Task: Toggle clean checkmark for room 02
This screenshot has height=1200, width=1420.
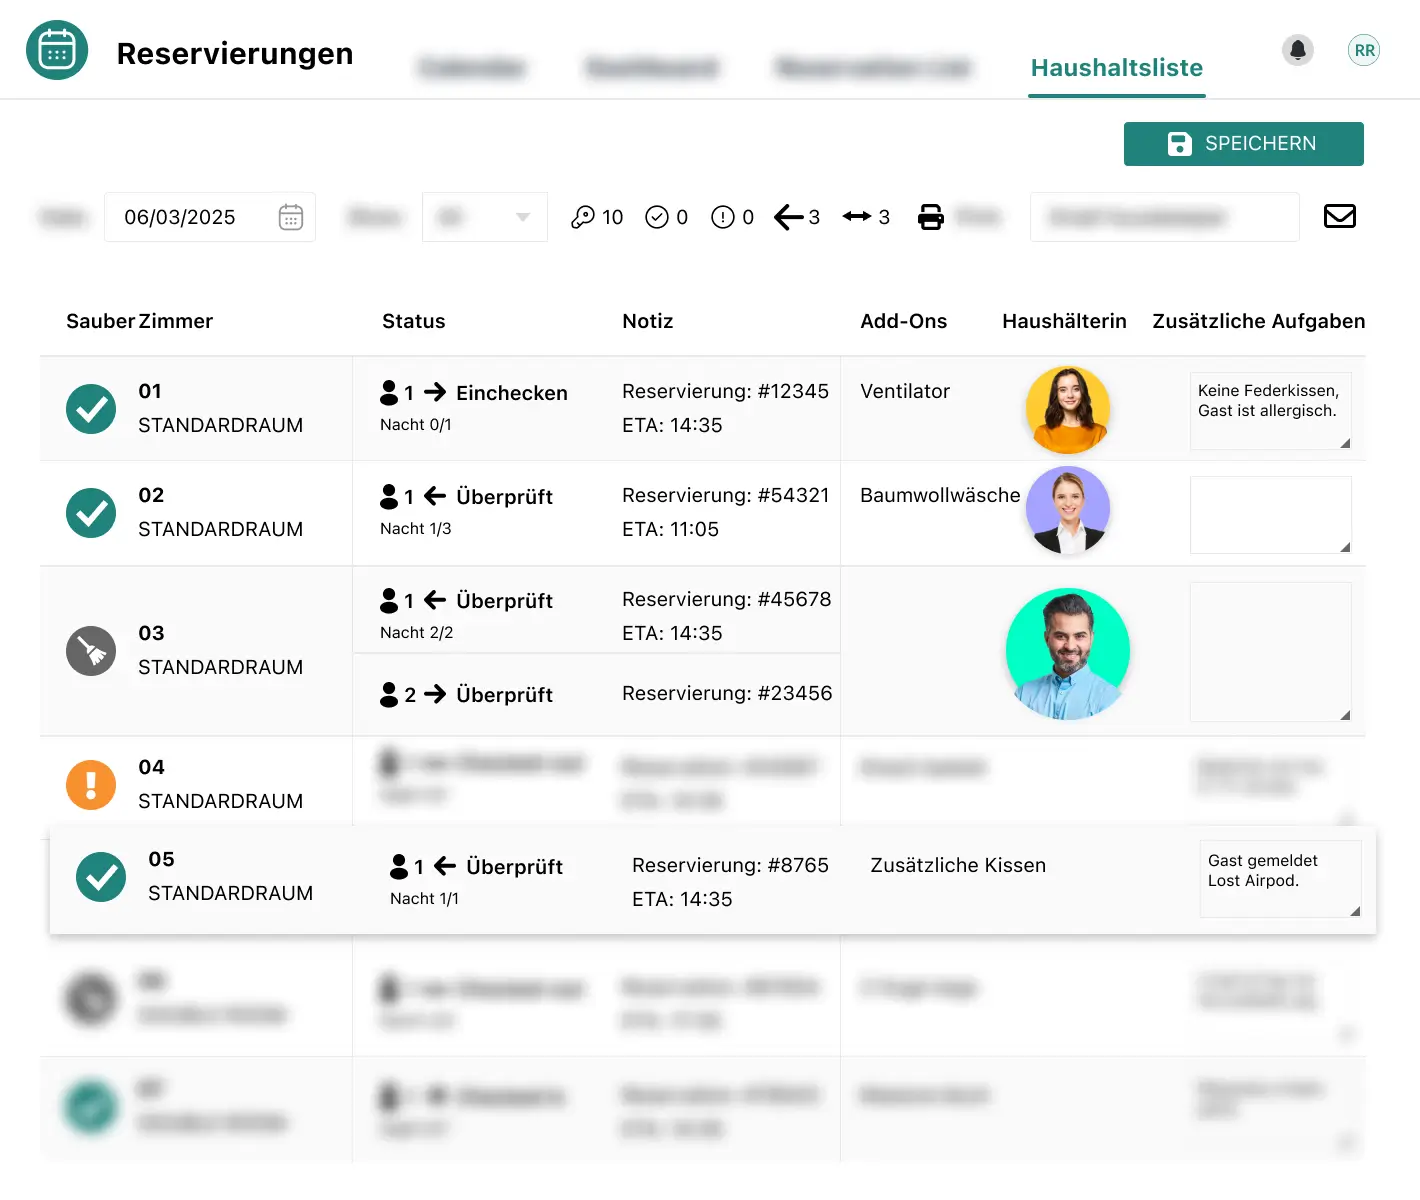Action: pos(91,513)
